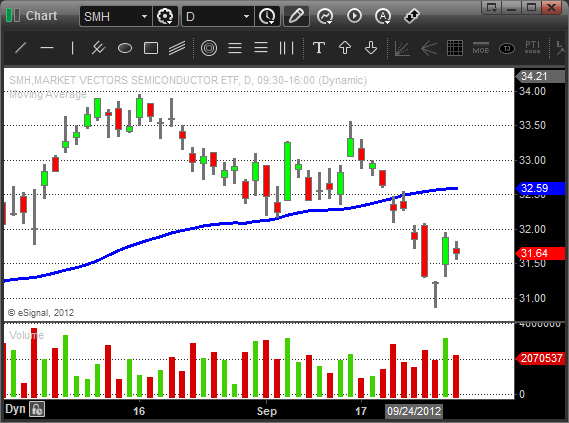Click the SMH Market Vectors title text
Image resolution: width=569 pixels, height=423 pixels.
click(x=188, y=80)
